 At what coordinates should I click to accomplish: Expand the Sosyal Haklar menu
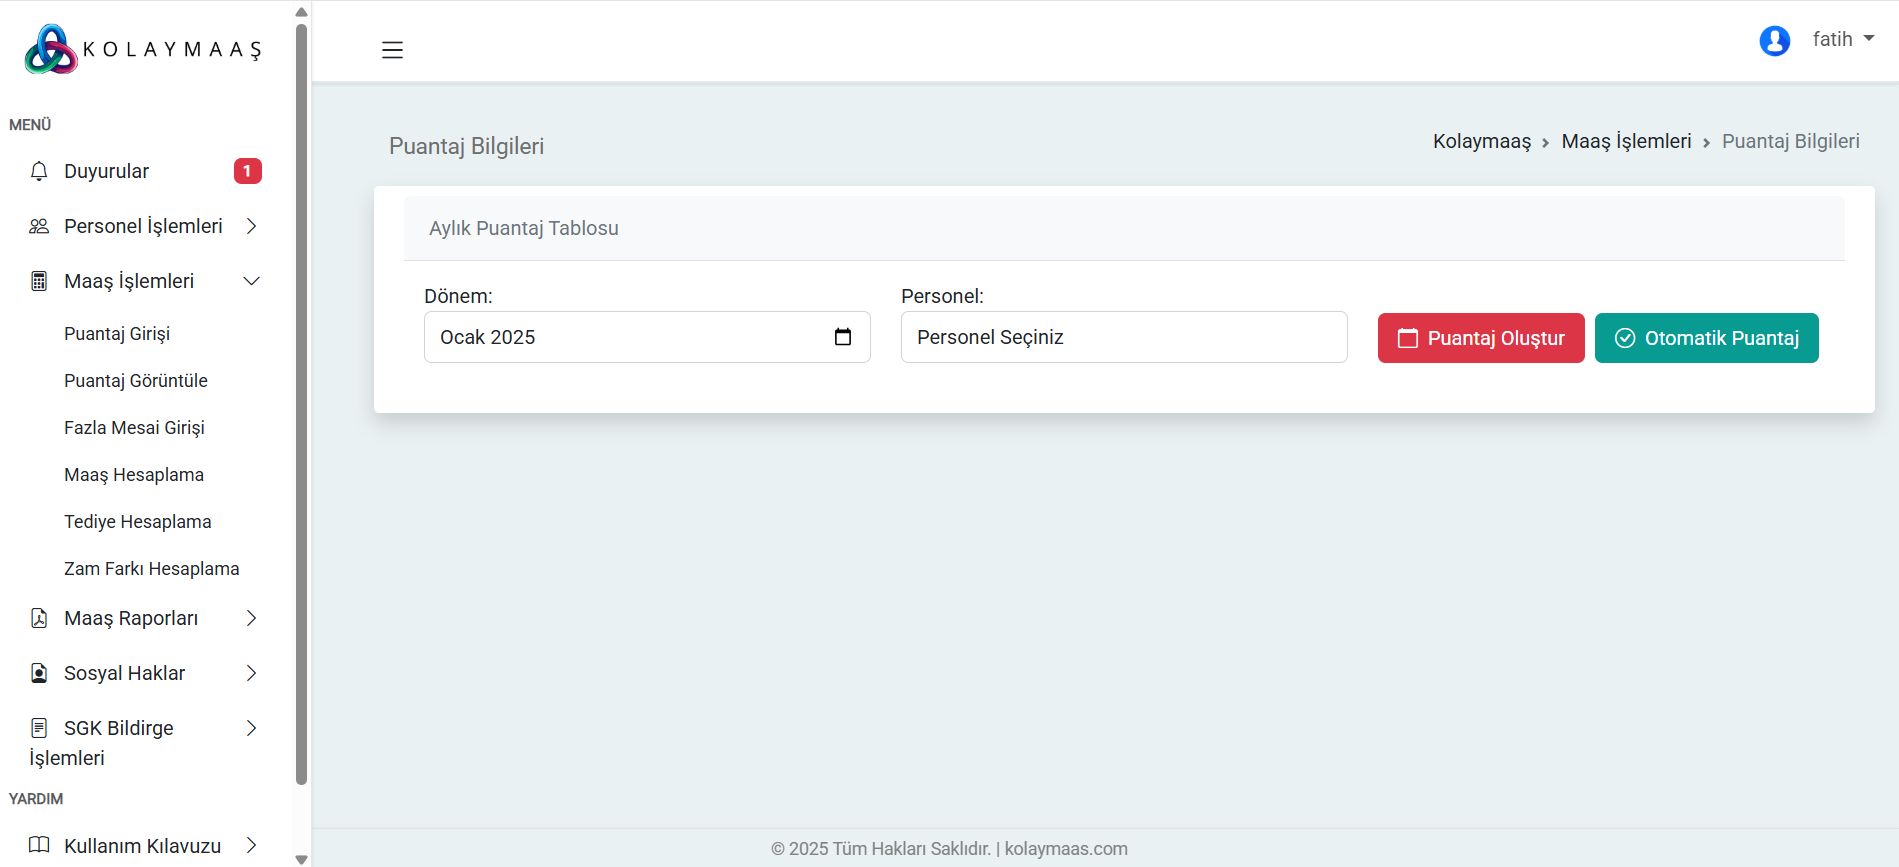click(251, 673)
